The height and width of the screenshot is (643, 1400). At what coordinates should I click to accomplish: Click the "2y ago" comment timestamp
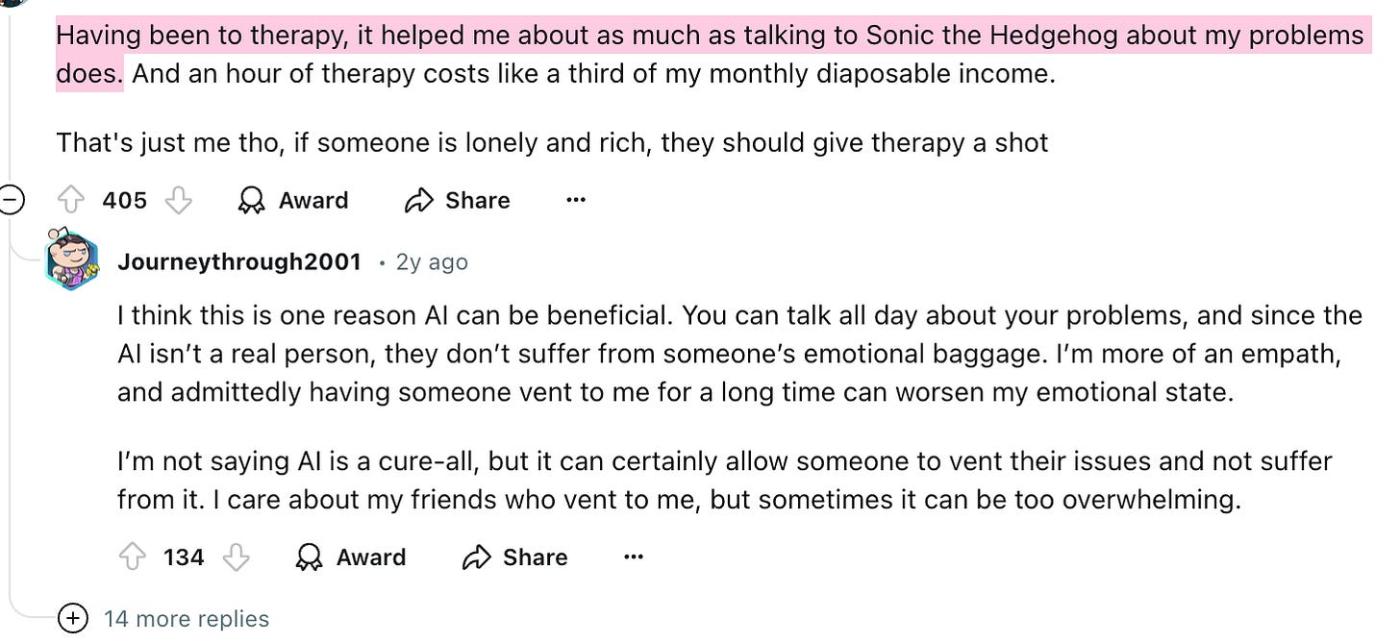[432, 262]
